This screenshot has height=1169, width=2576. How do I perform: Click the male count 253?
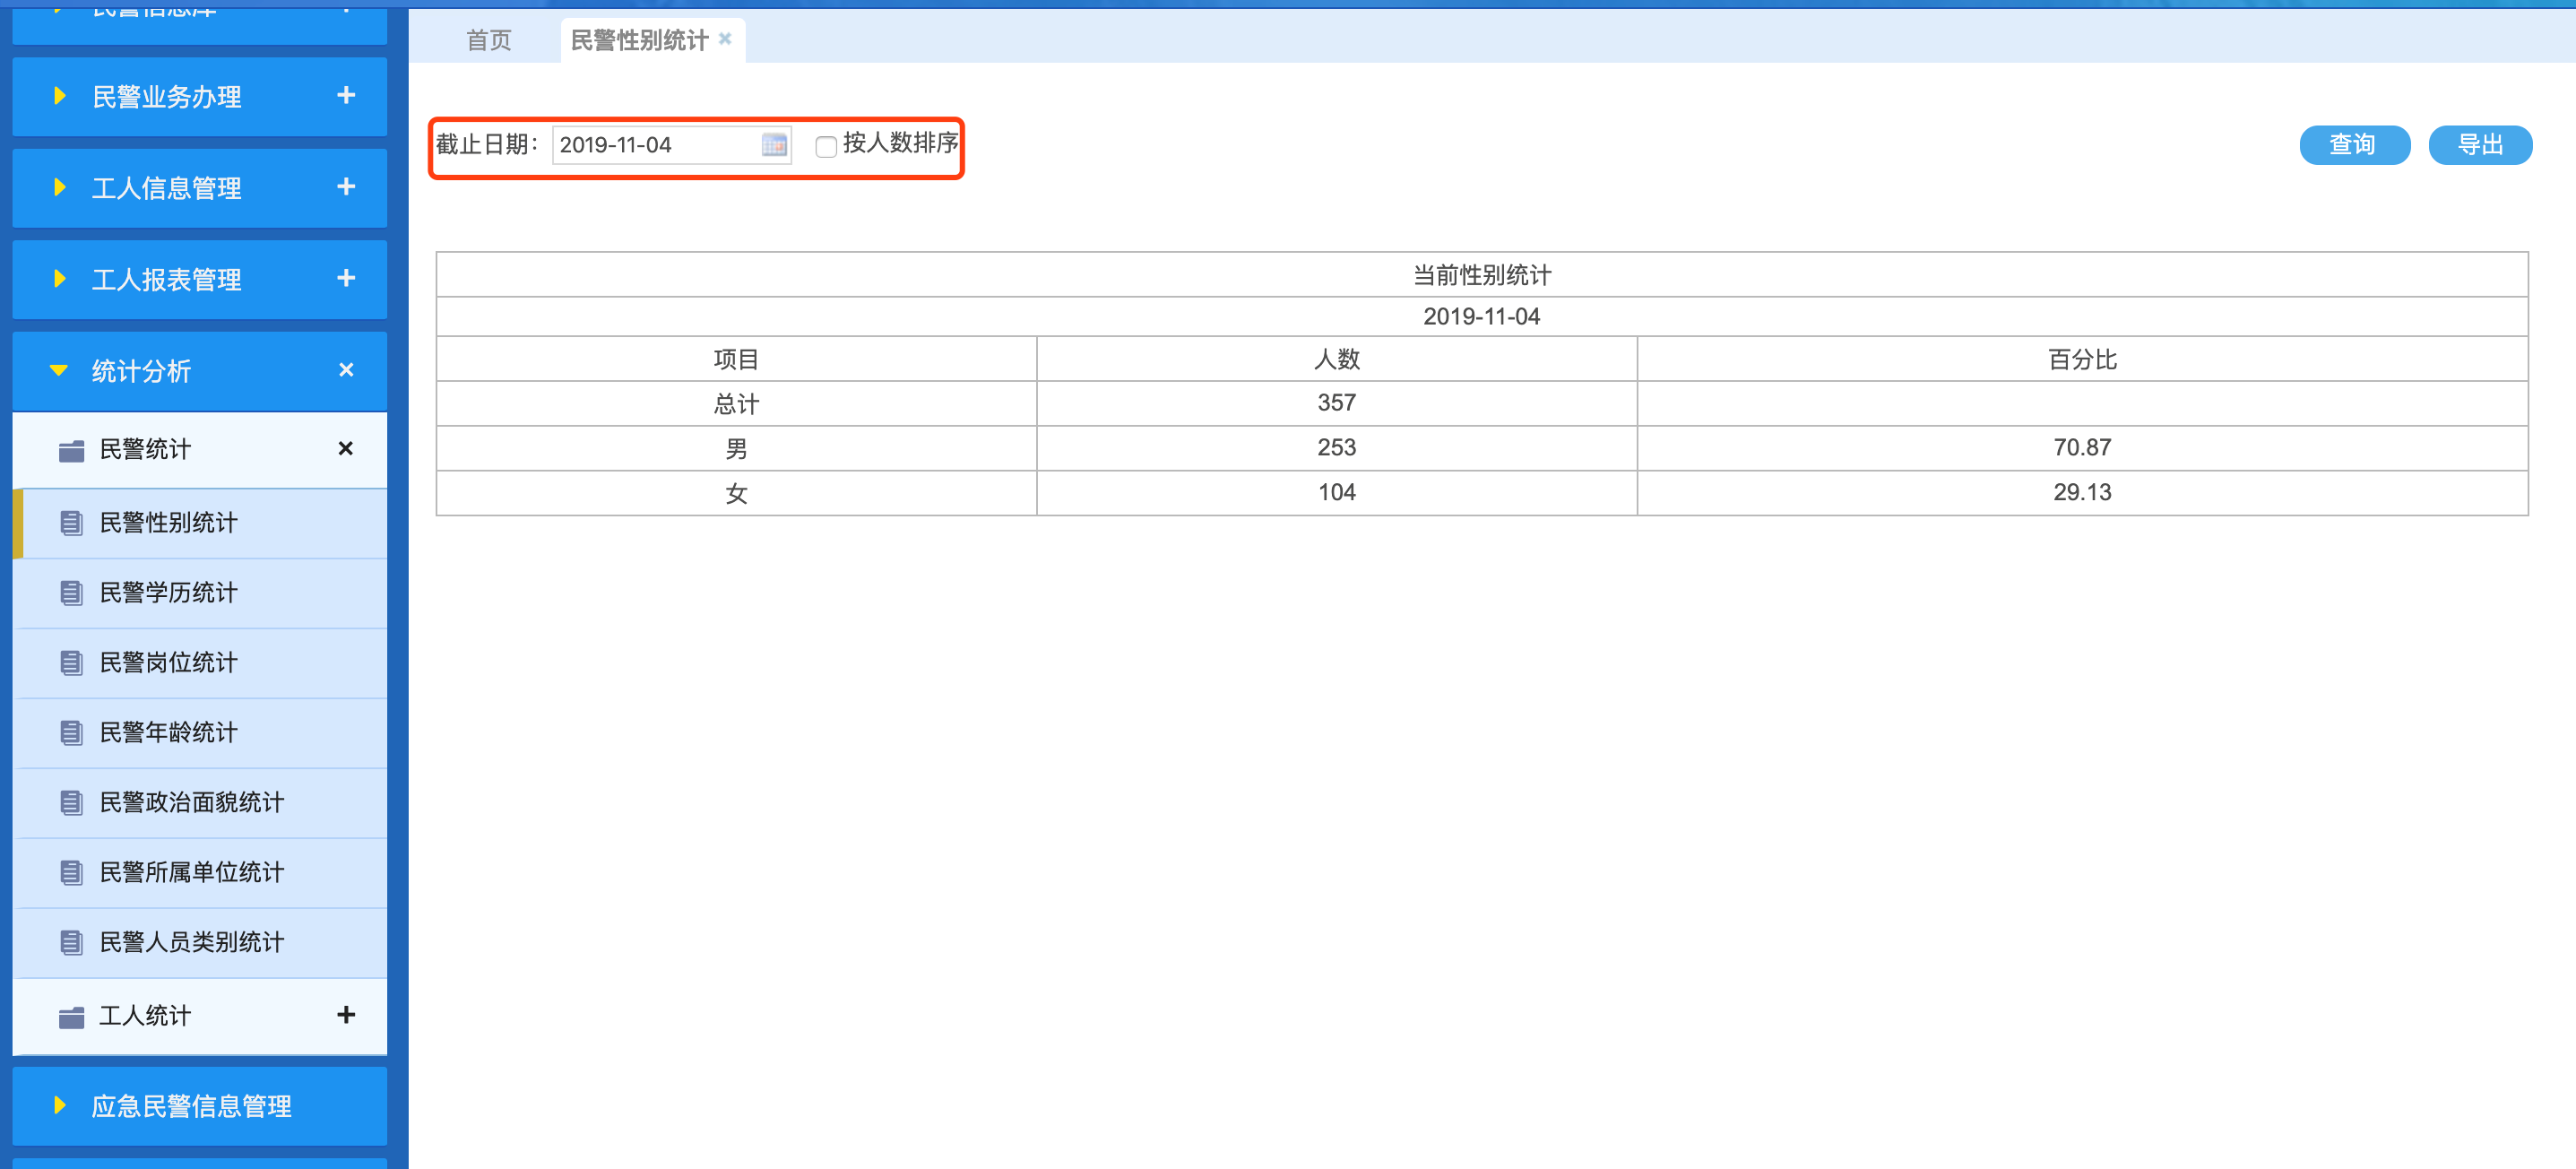1337,448
